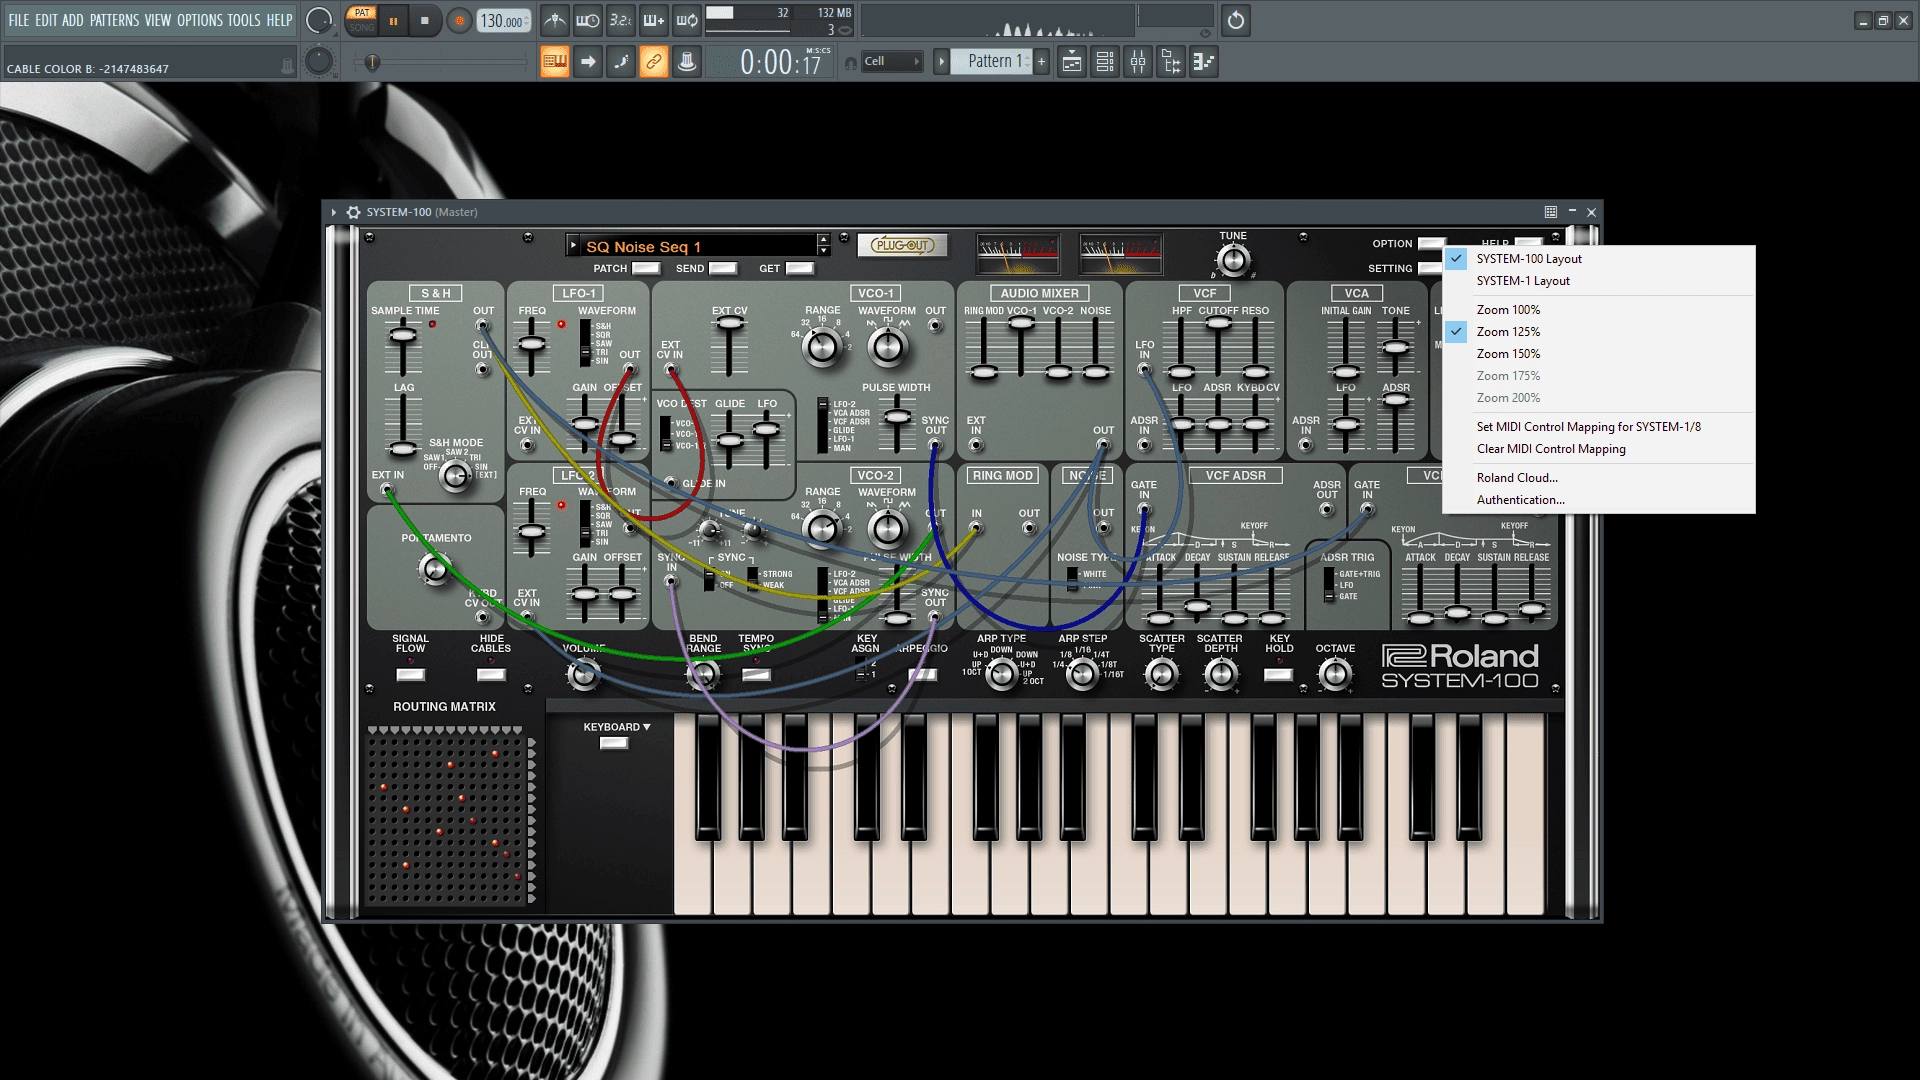Viewport: 1920px width, 1080px height.
Task: Open the KEYBOARD dropdown arrow
Action: click(x=647, y=727)
